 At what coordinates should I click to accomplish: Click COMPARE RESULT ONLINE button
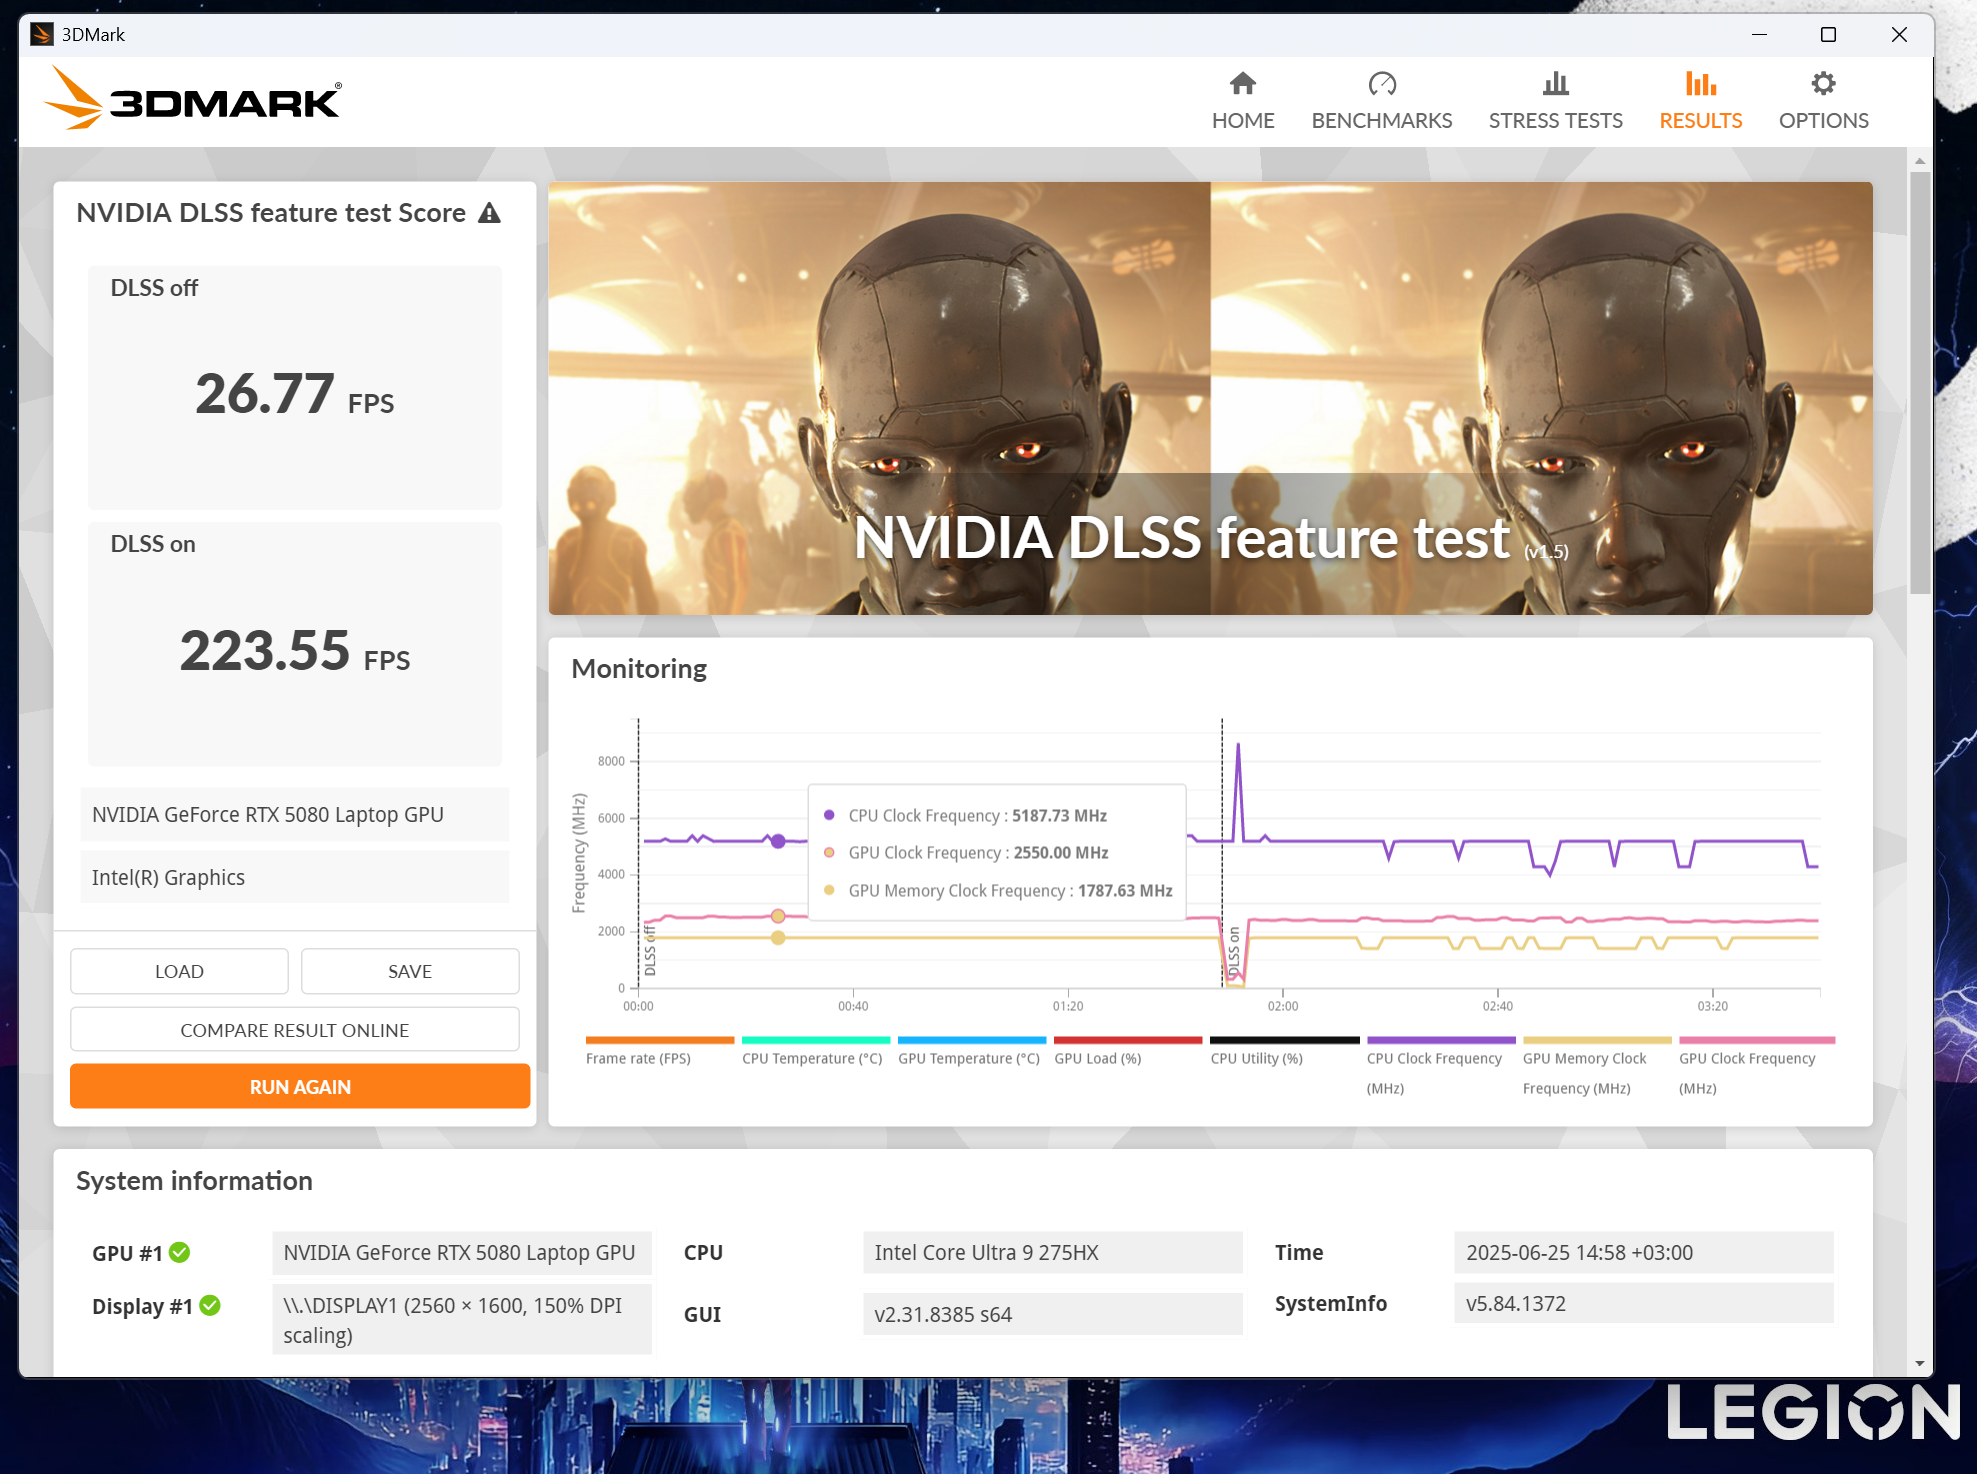tap(295, 1029)
